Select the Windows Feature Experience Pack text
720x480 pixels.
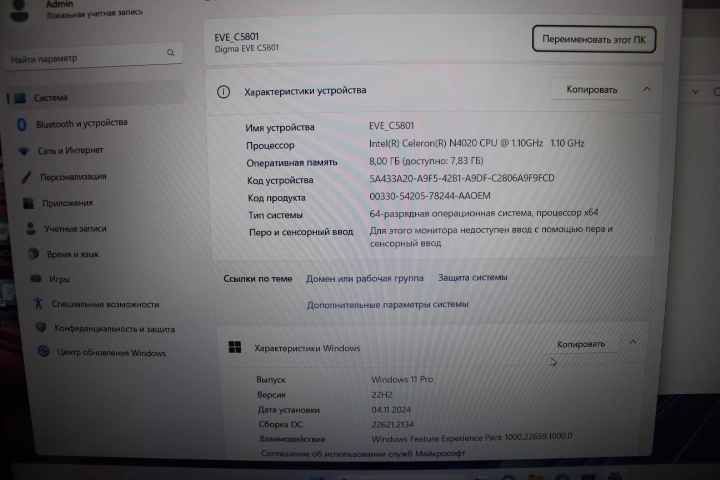coord(472,438)
